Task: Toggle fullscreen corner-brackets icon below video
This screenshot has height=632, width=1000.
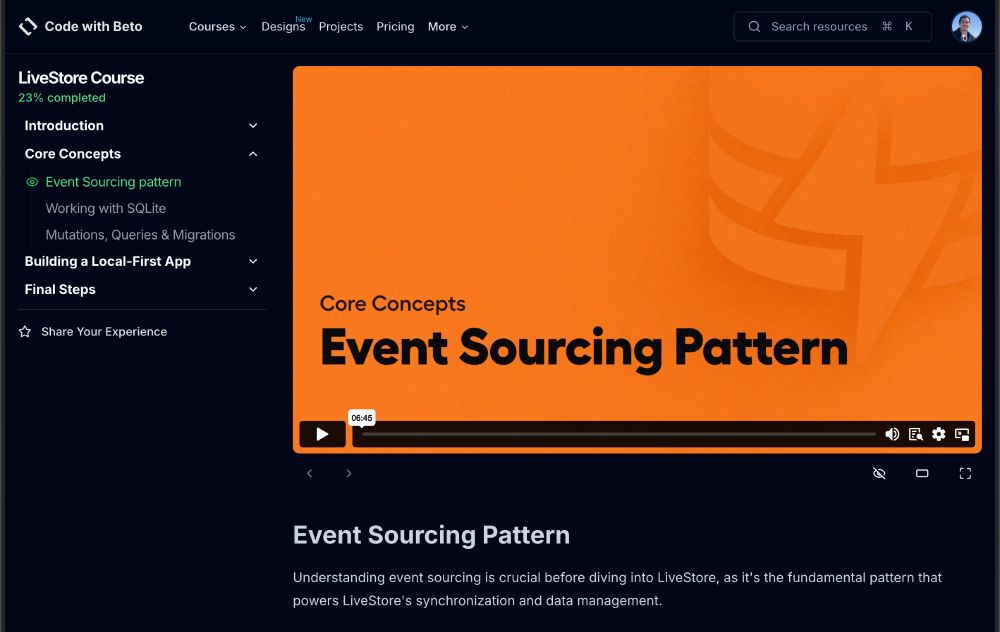Action: pyautogui.click(x=965, y=473)
